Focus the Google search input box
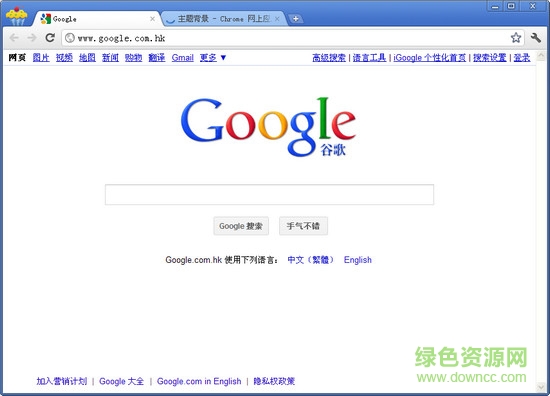 (x=269, y=194)
